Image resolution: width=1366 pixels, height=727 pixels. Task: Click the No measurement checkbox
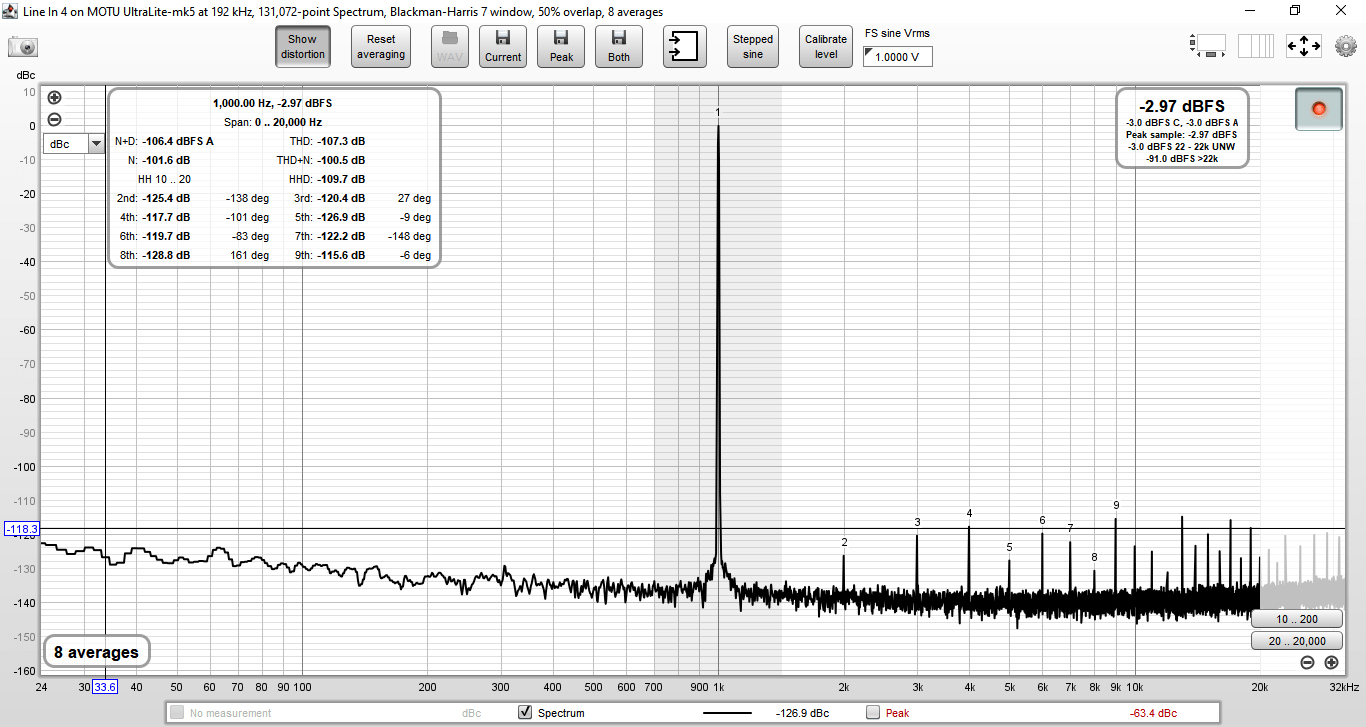[x=176, y=713]
